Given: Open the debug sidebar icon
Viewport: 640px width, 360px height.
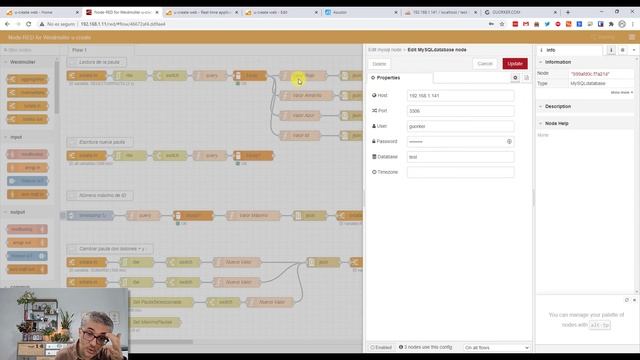Looking at the screenshot, I should (x=622, y=50).
